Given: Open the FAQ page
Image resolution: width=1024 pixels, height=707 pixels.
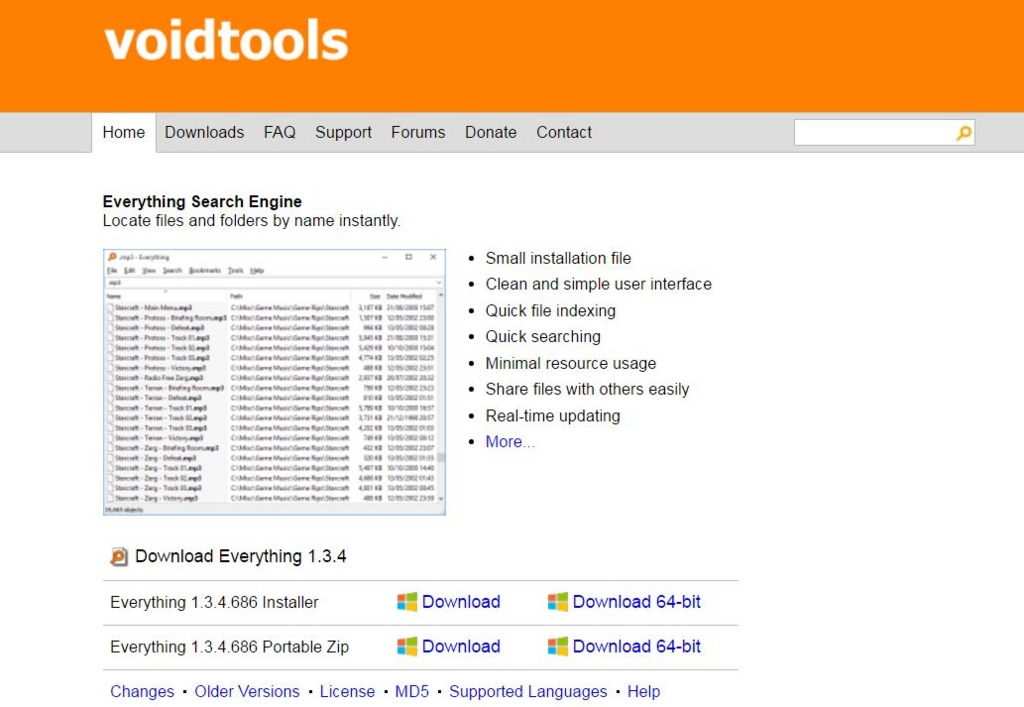Looking at the screenshot, I should [x=280, y=133].
